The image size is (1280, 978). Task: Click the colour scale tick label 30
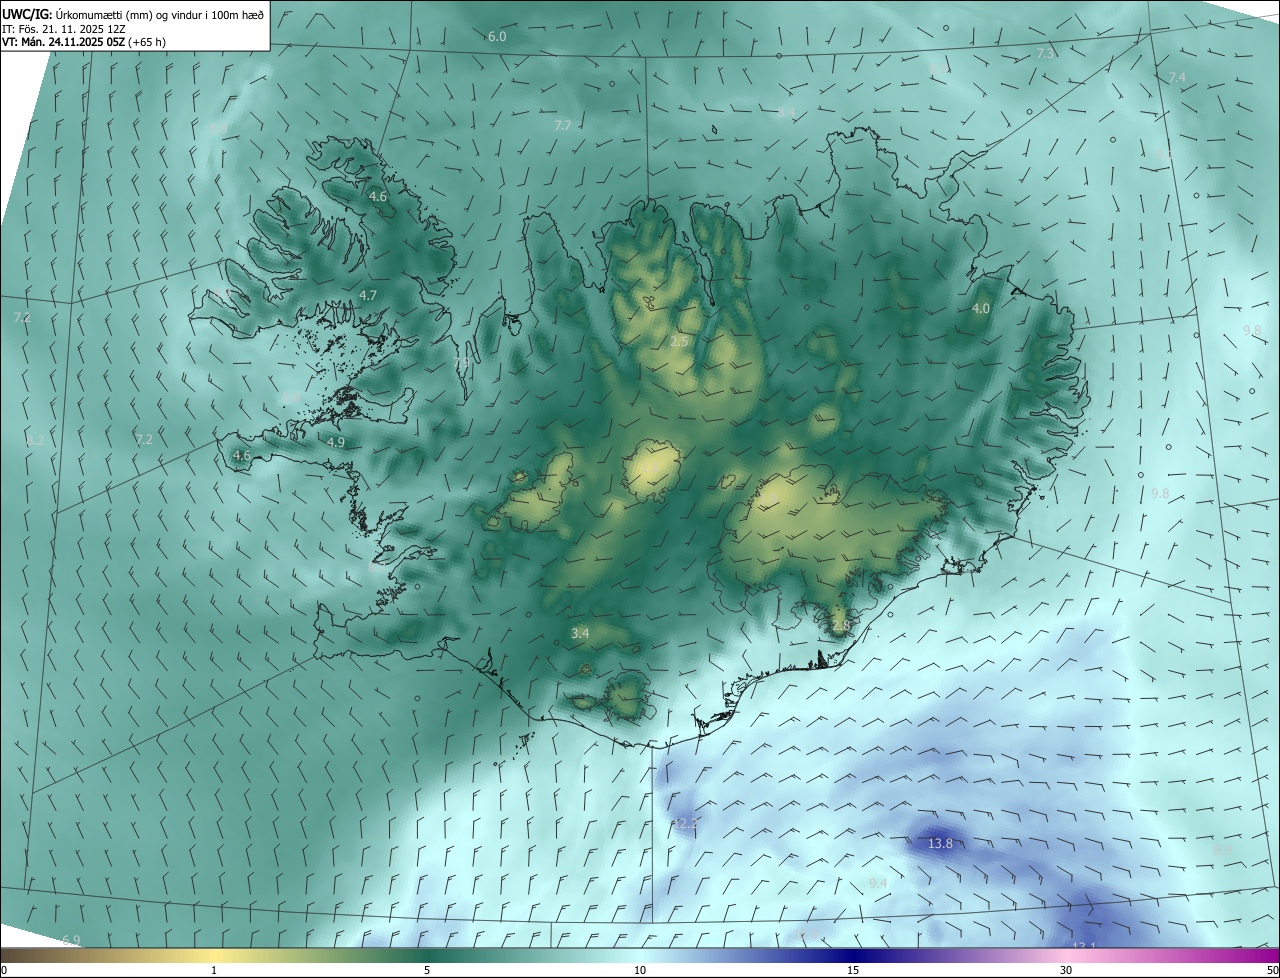coord(1066,970)
